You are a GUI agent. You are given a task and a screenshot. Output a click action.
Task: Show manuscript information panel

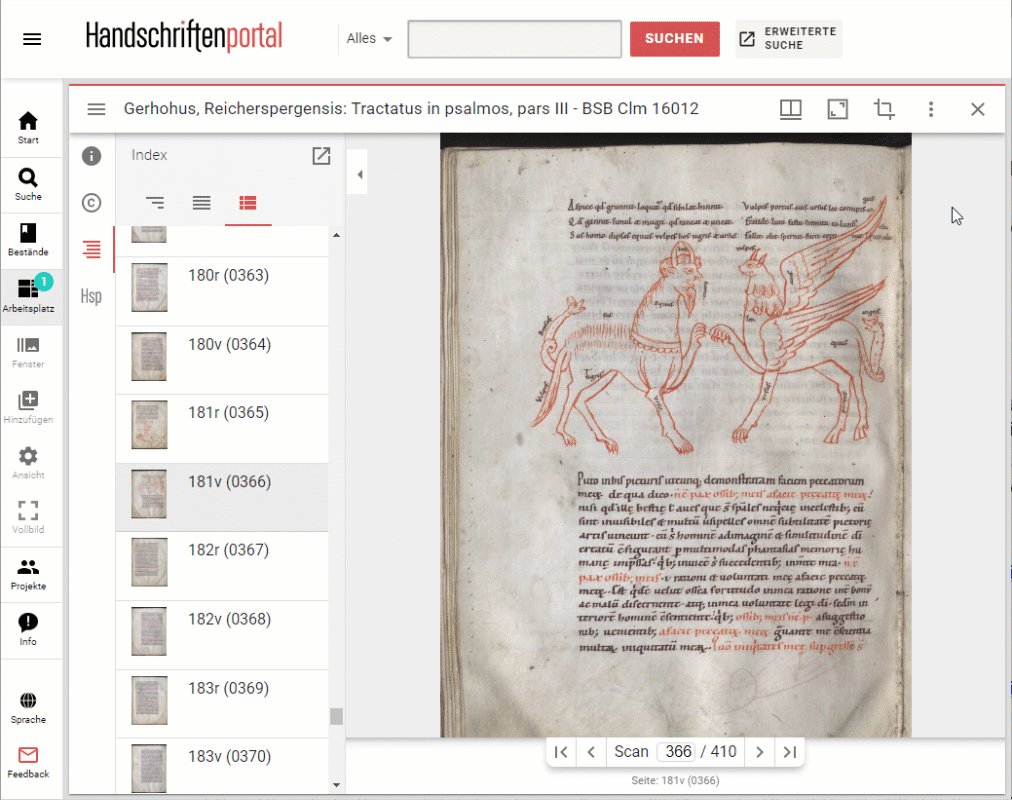click(x=92, y=156)
